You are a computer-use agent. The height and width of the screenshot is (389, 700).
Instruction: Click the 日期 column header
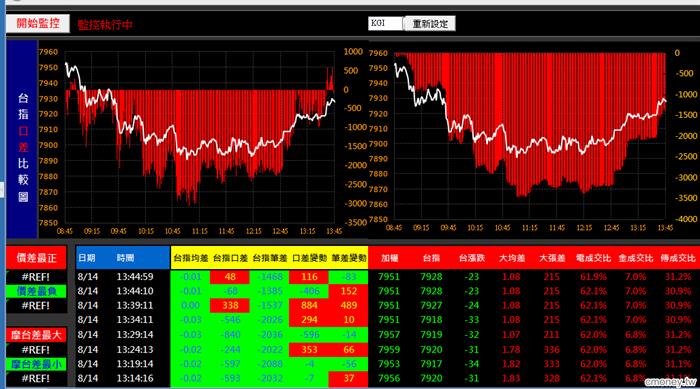point(87,258)
